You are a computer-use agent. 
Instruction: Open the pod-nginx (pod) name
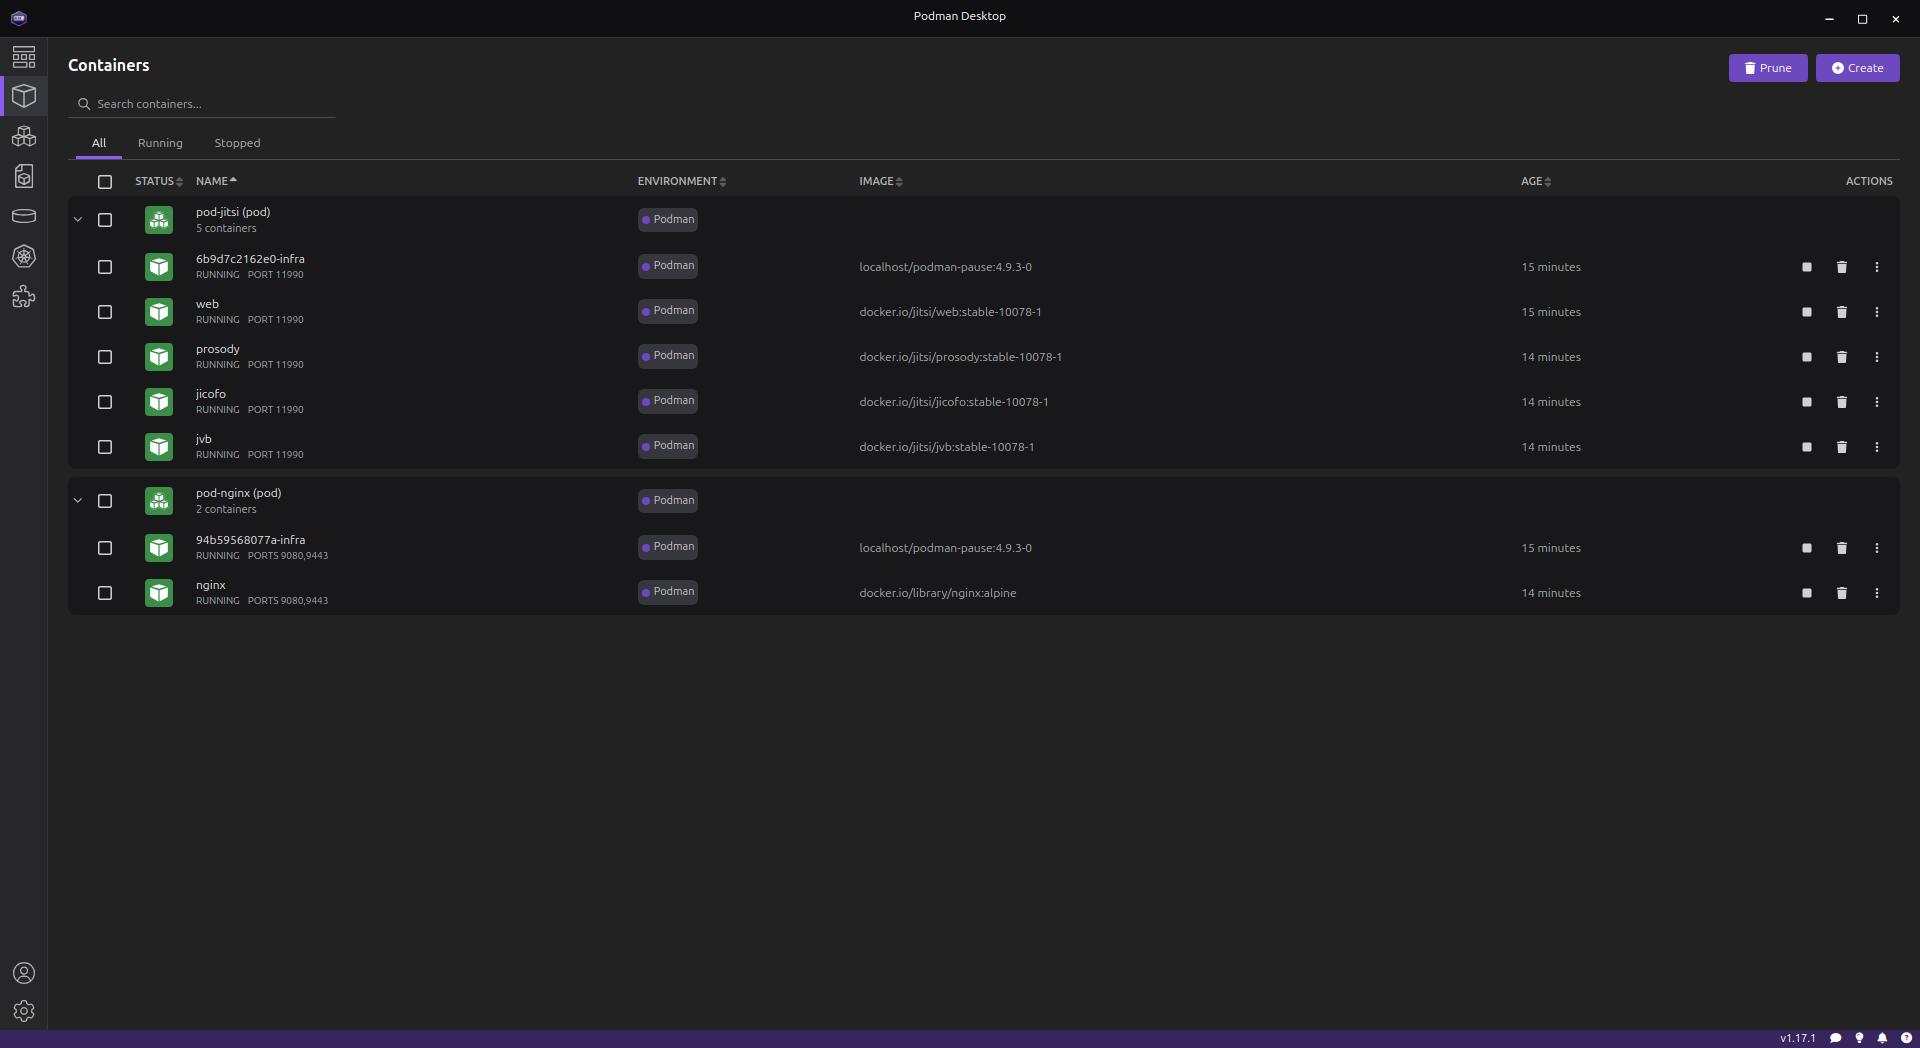pos(239,493)
